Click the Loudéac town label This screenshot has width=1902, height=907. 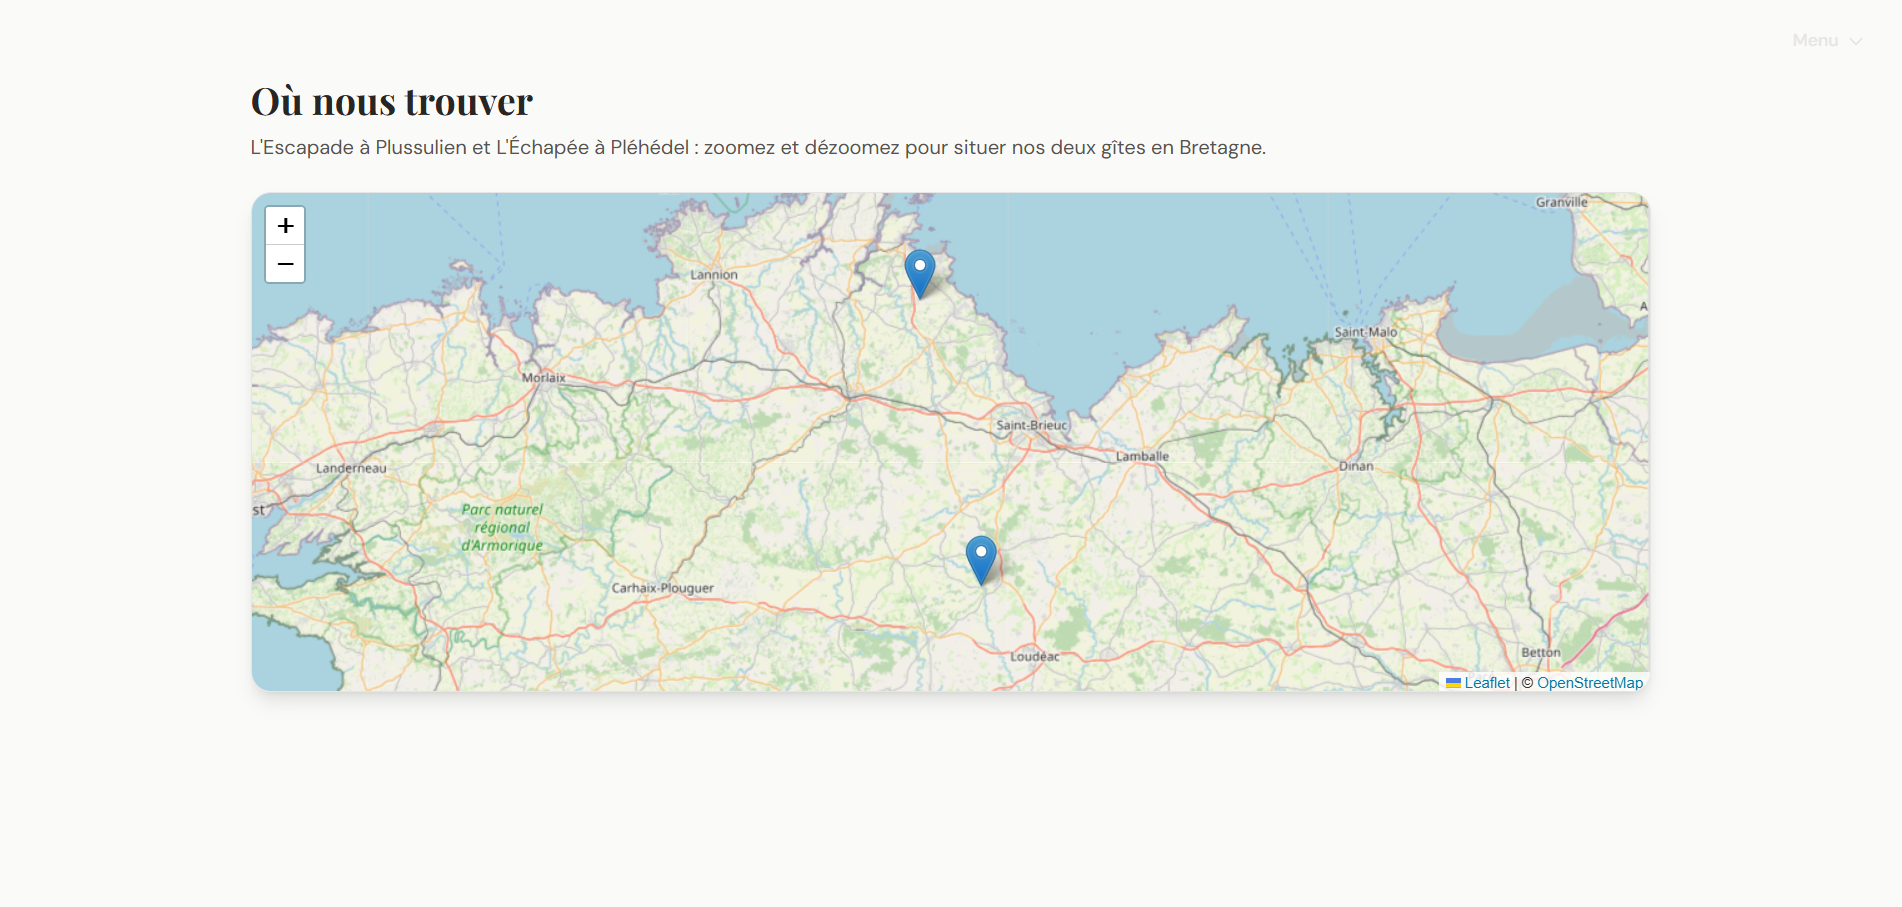pos(1034,657)
